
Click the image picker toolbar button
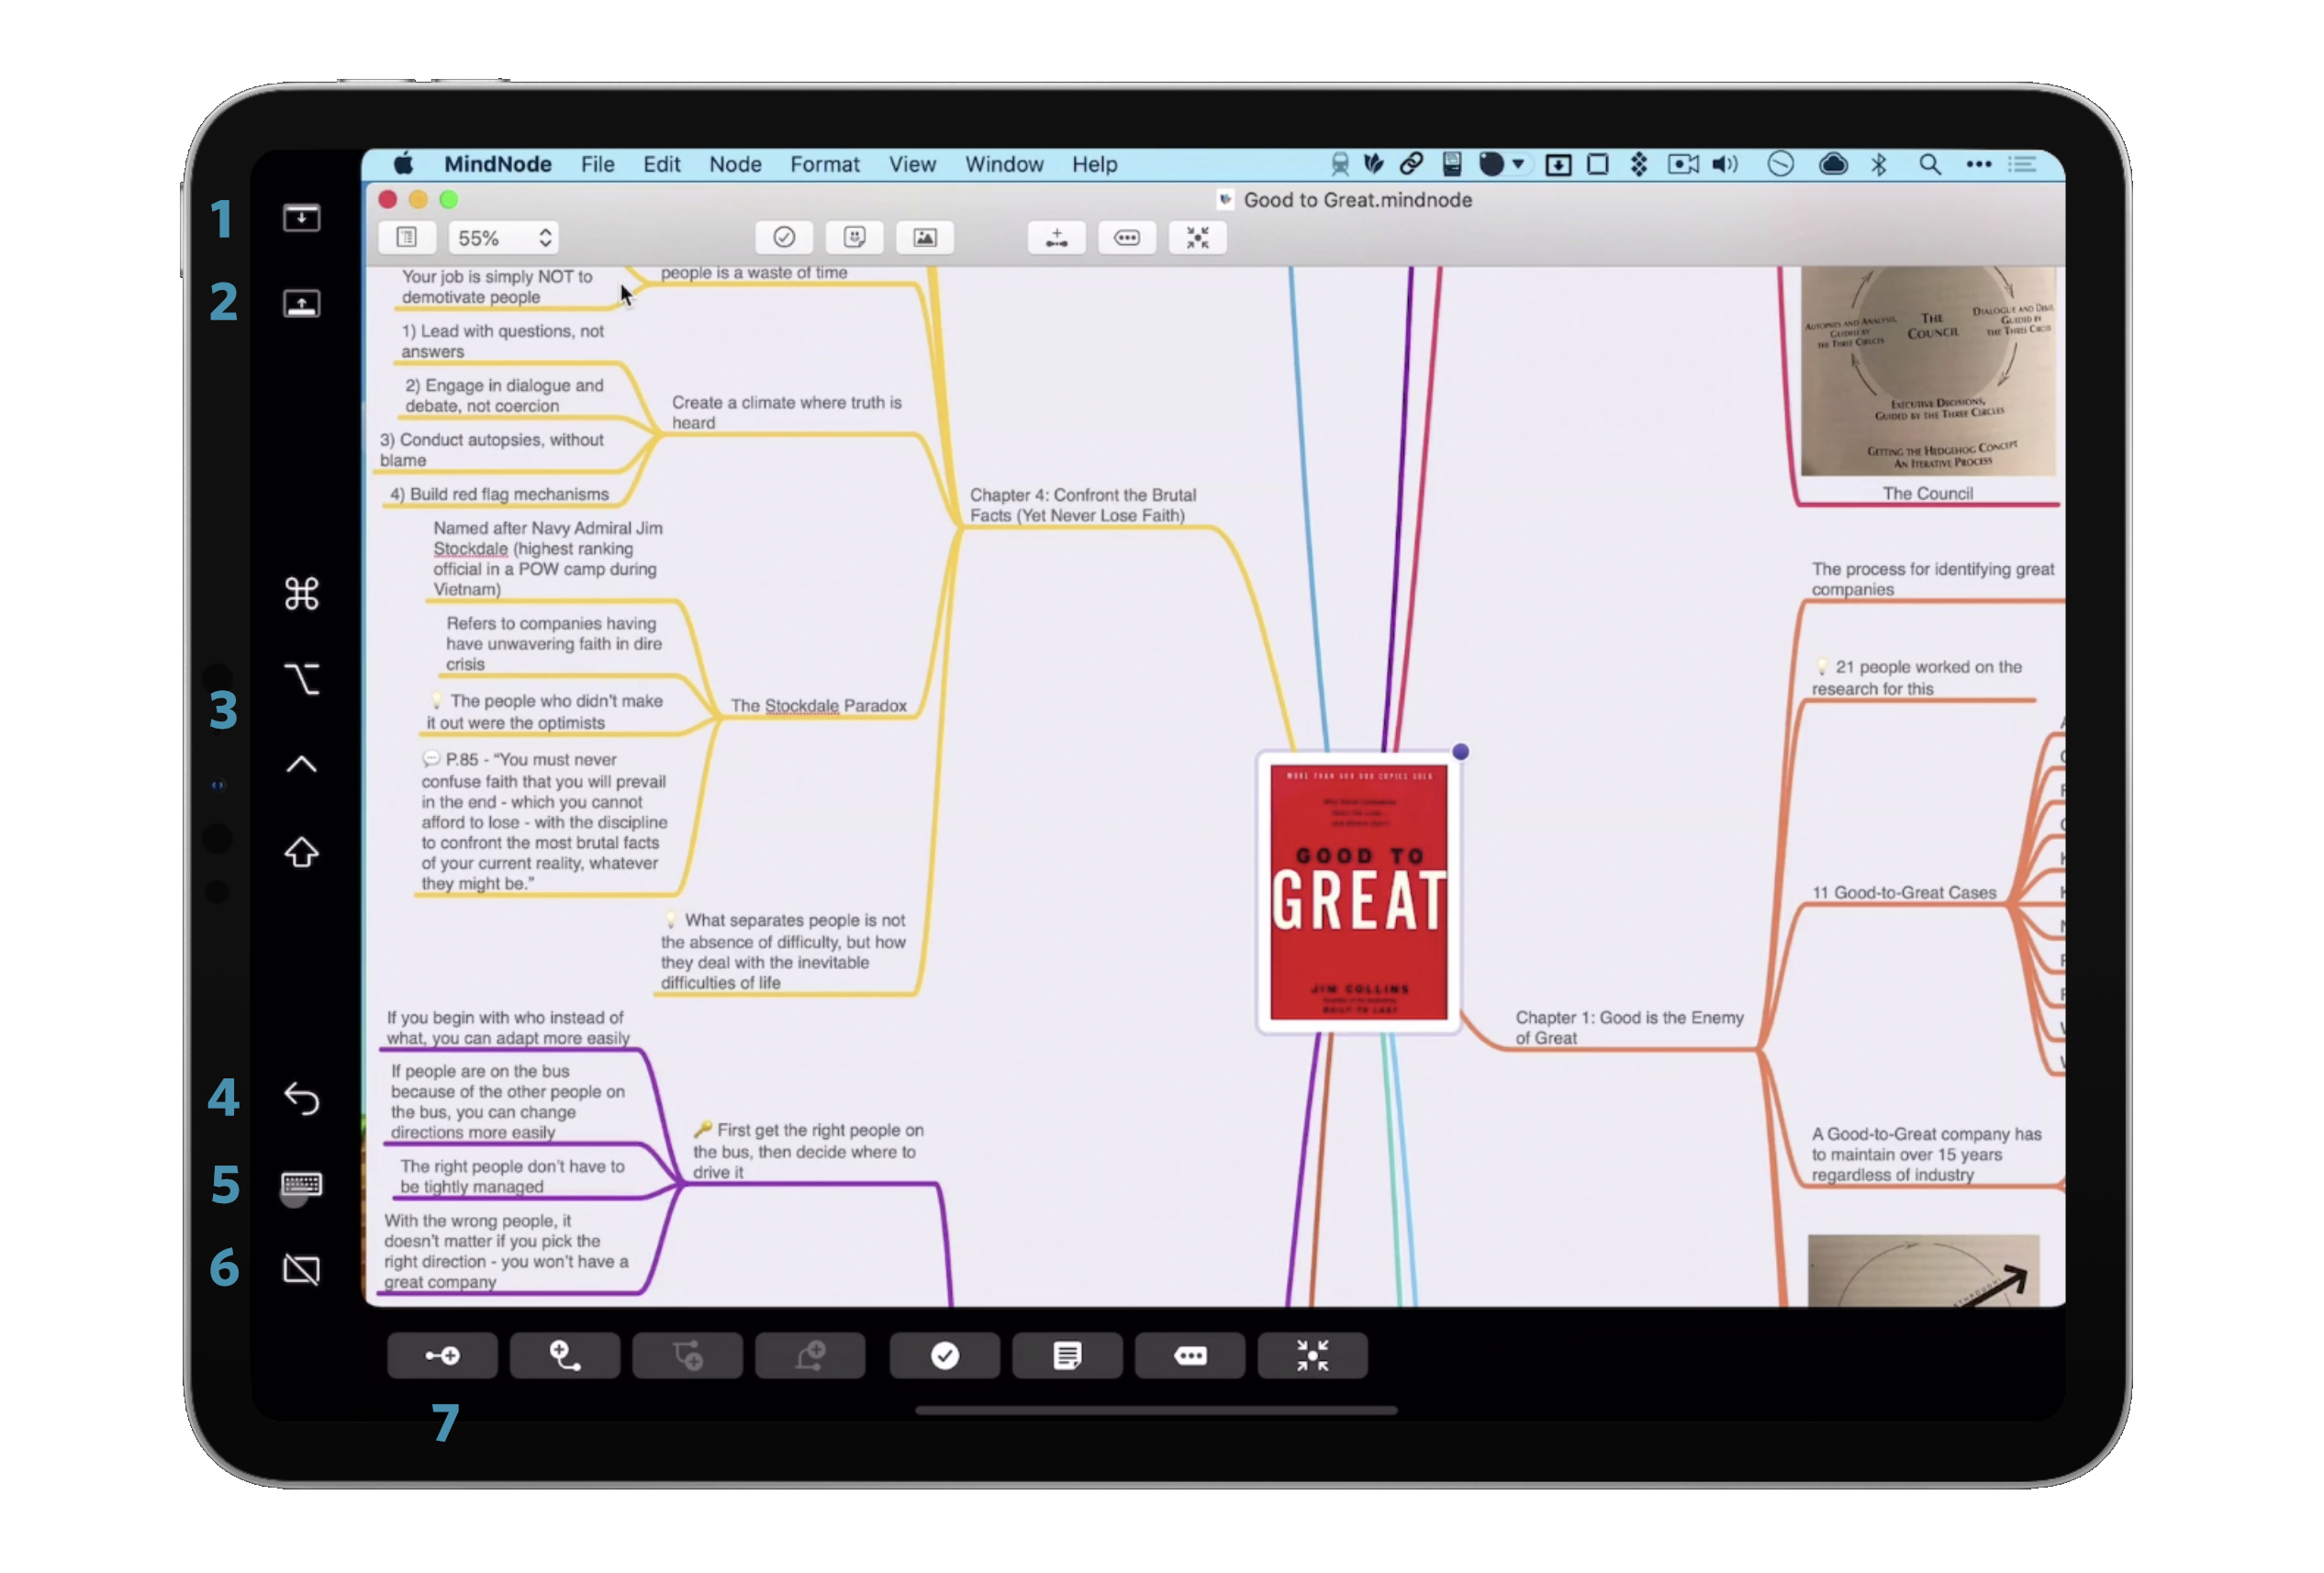point(925,237)
